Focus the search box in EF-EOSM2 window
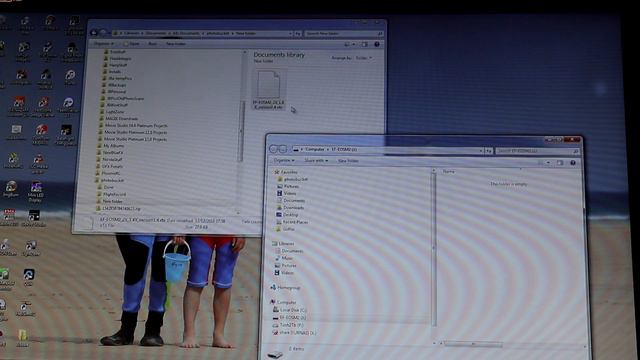Screen dimensions: 640x360 tap(537, 151)
